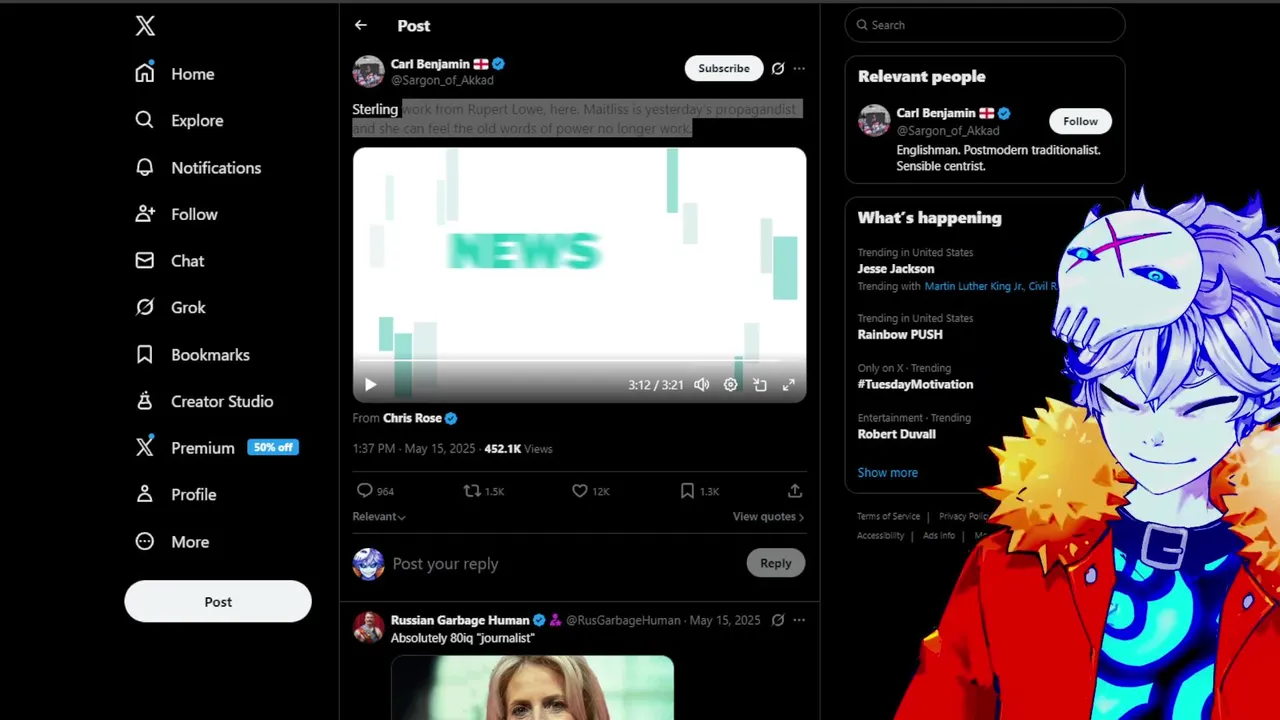Image resolution: width=1280 pixels, height=720 pixels.
Task: Click the Search input field
Action: click(985, 25)
